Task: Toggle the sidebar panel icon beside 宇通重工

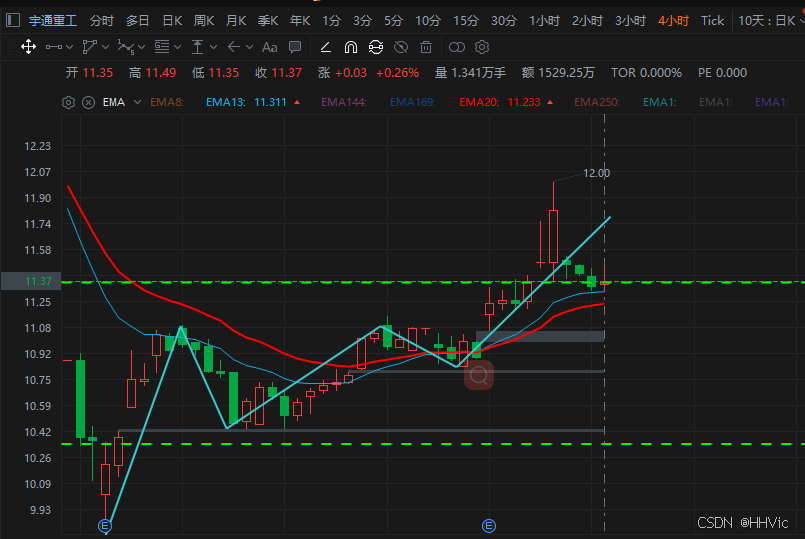Action: (x=13, y=21)
